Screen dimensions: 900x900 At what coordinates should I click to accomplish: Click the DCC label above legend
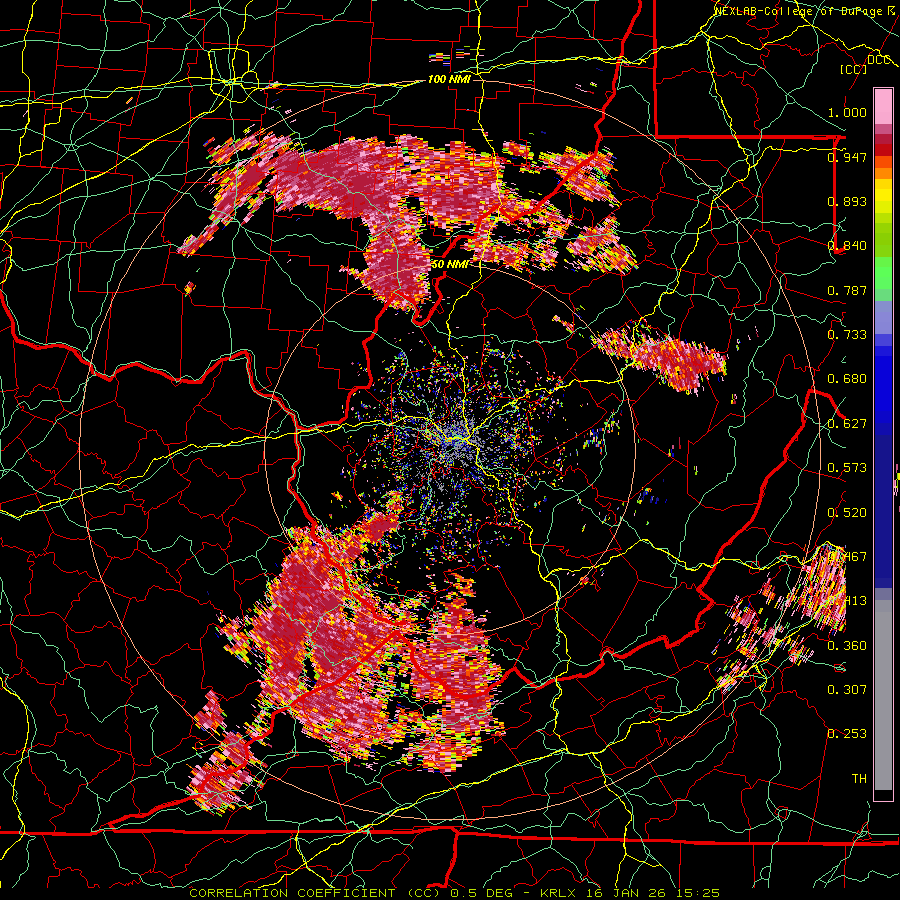pos(878,60)
